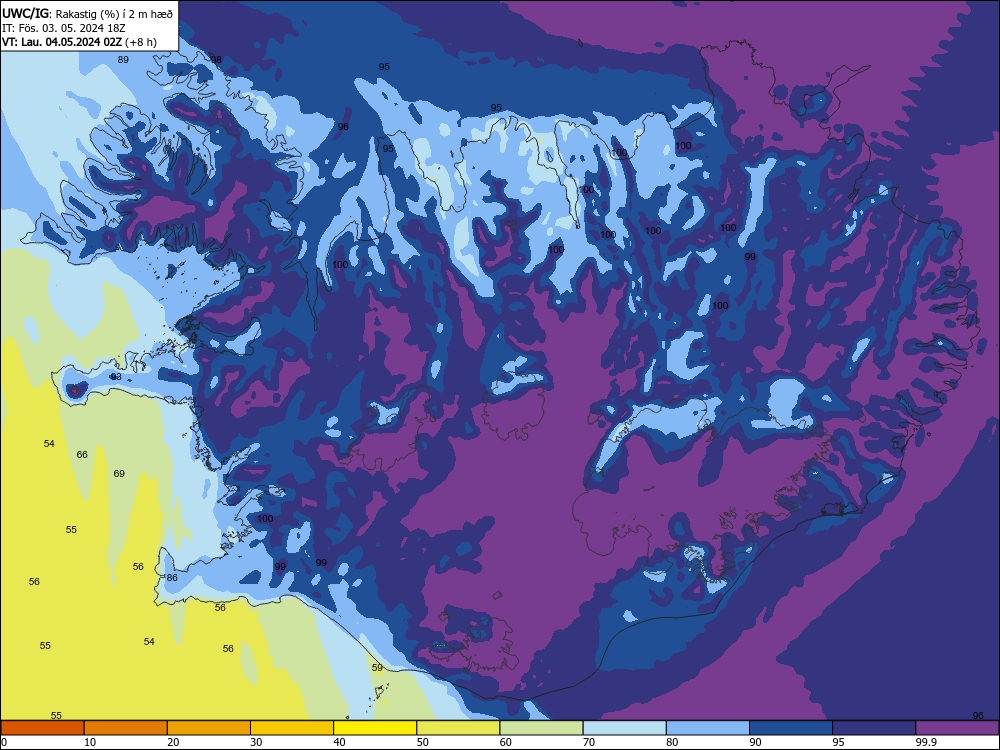The height and width of the screenshot is (750, 1000).
Task: Click the legend tick label "10"
Action: [90, 742]
